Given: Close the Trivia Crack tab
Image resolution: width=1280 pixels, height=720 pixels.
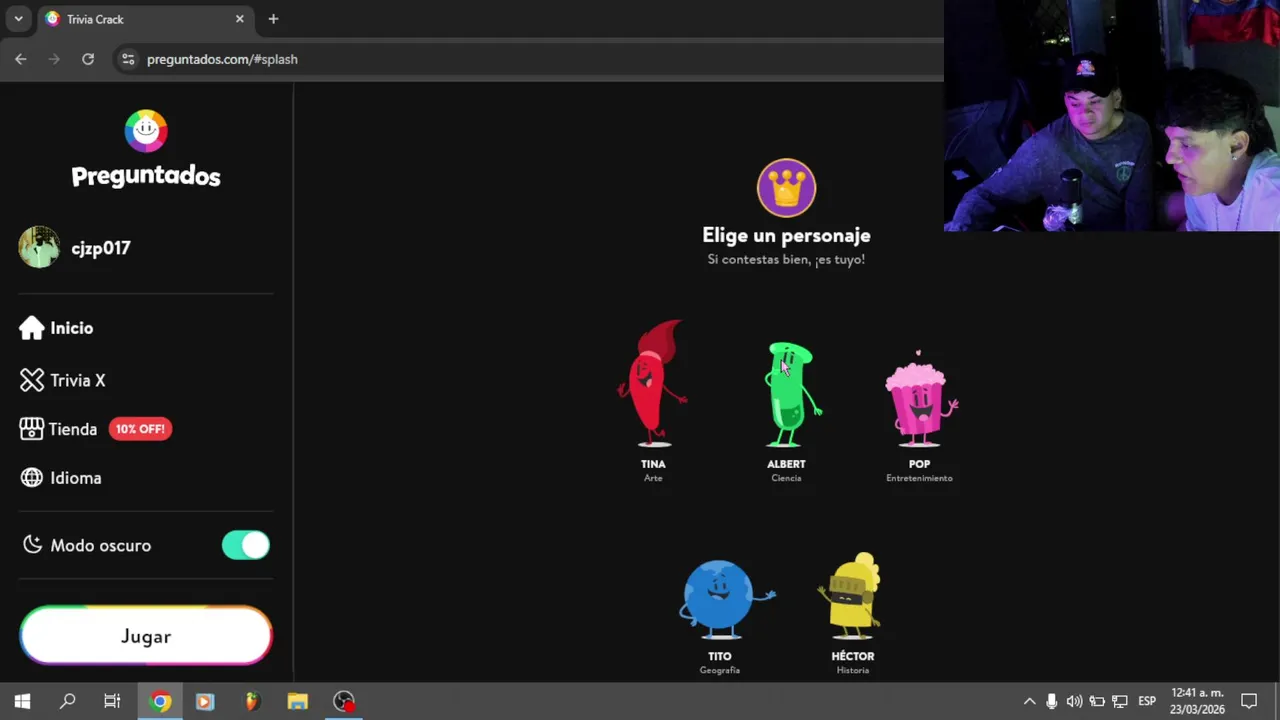Looking at the screenshot, I should (x=239, y=19).
